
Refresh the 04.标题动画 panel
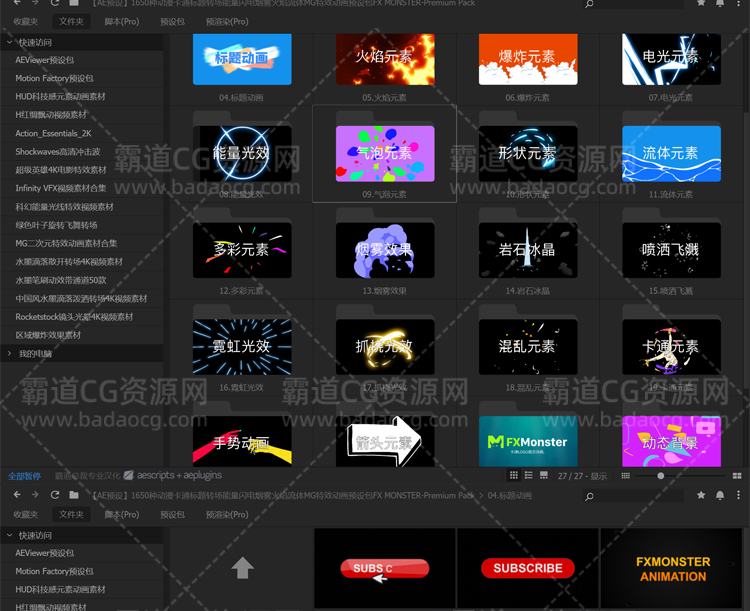[55, 495]
